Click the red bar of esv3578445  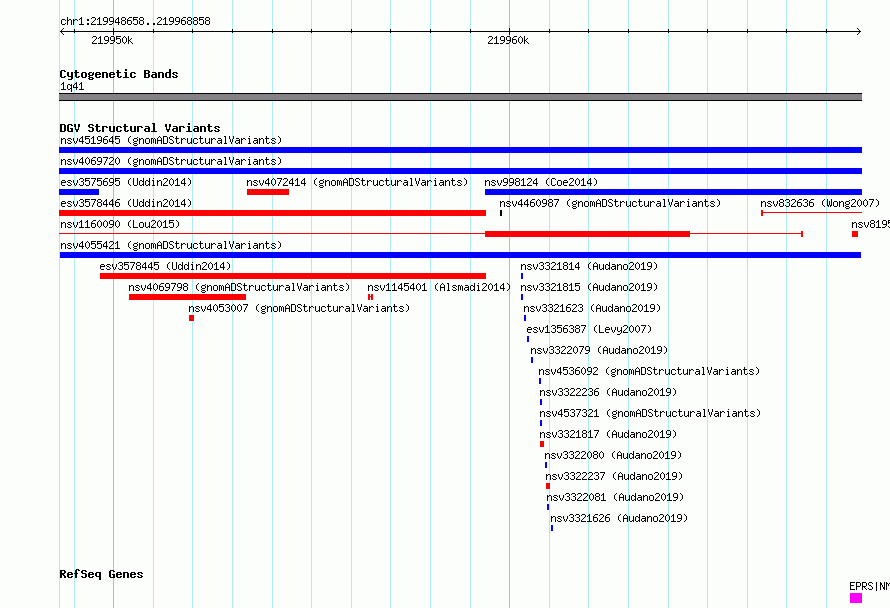coord(293,276)
